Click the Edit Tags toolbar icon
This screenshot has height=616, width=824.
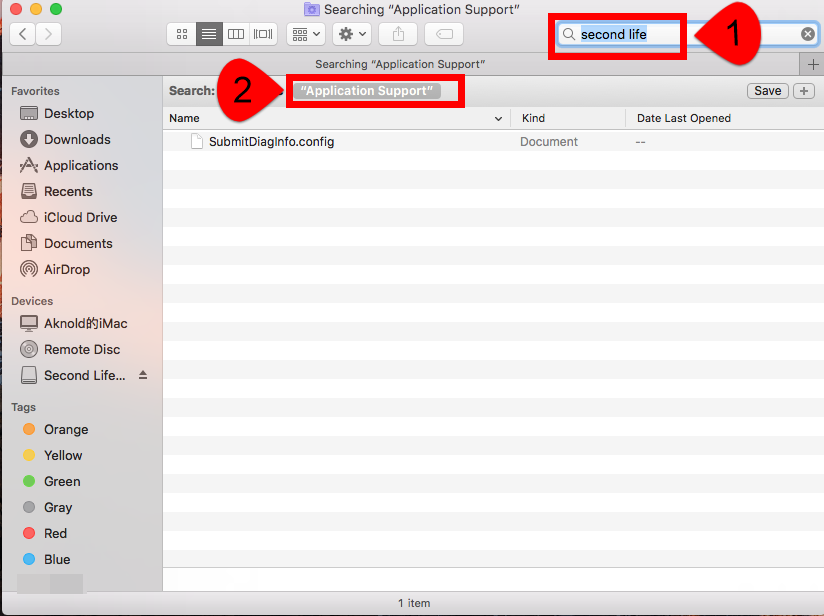coord(443,34)
